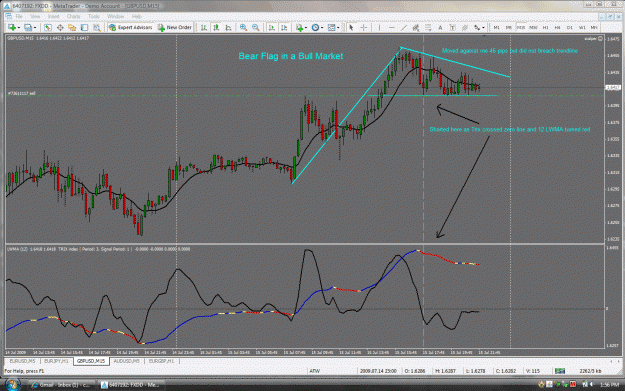This screenshot has height=391, width=625.
Task: Switch to the EURGBP,H1 chart tab
Action: pos(161,361)
